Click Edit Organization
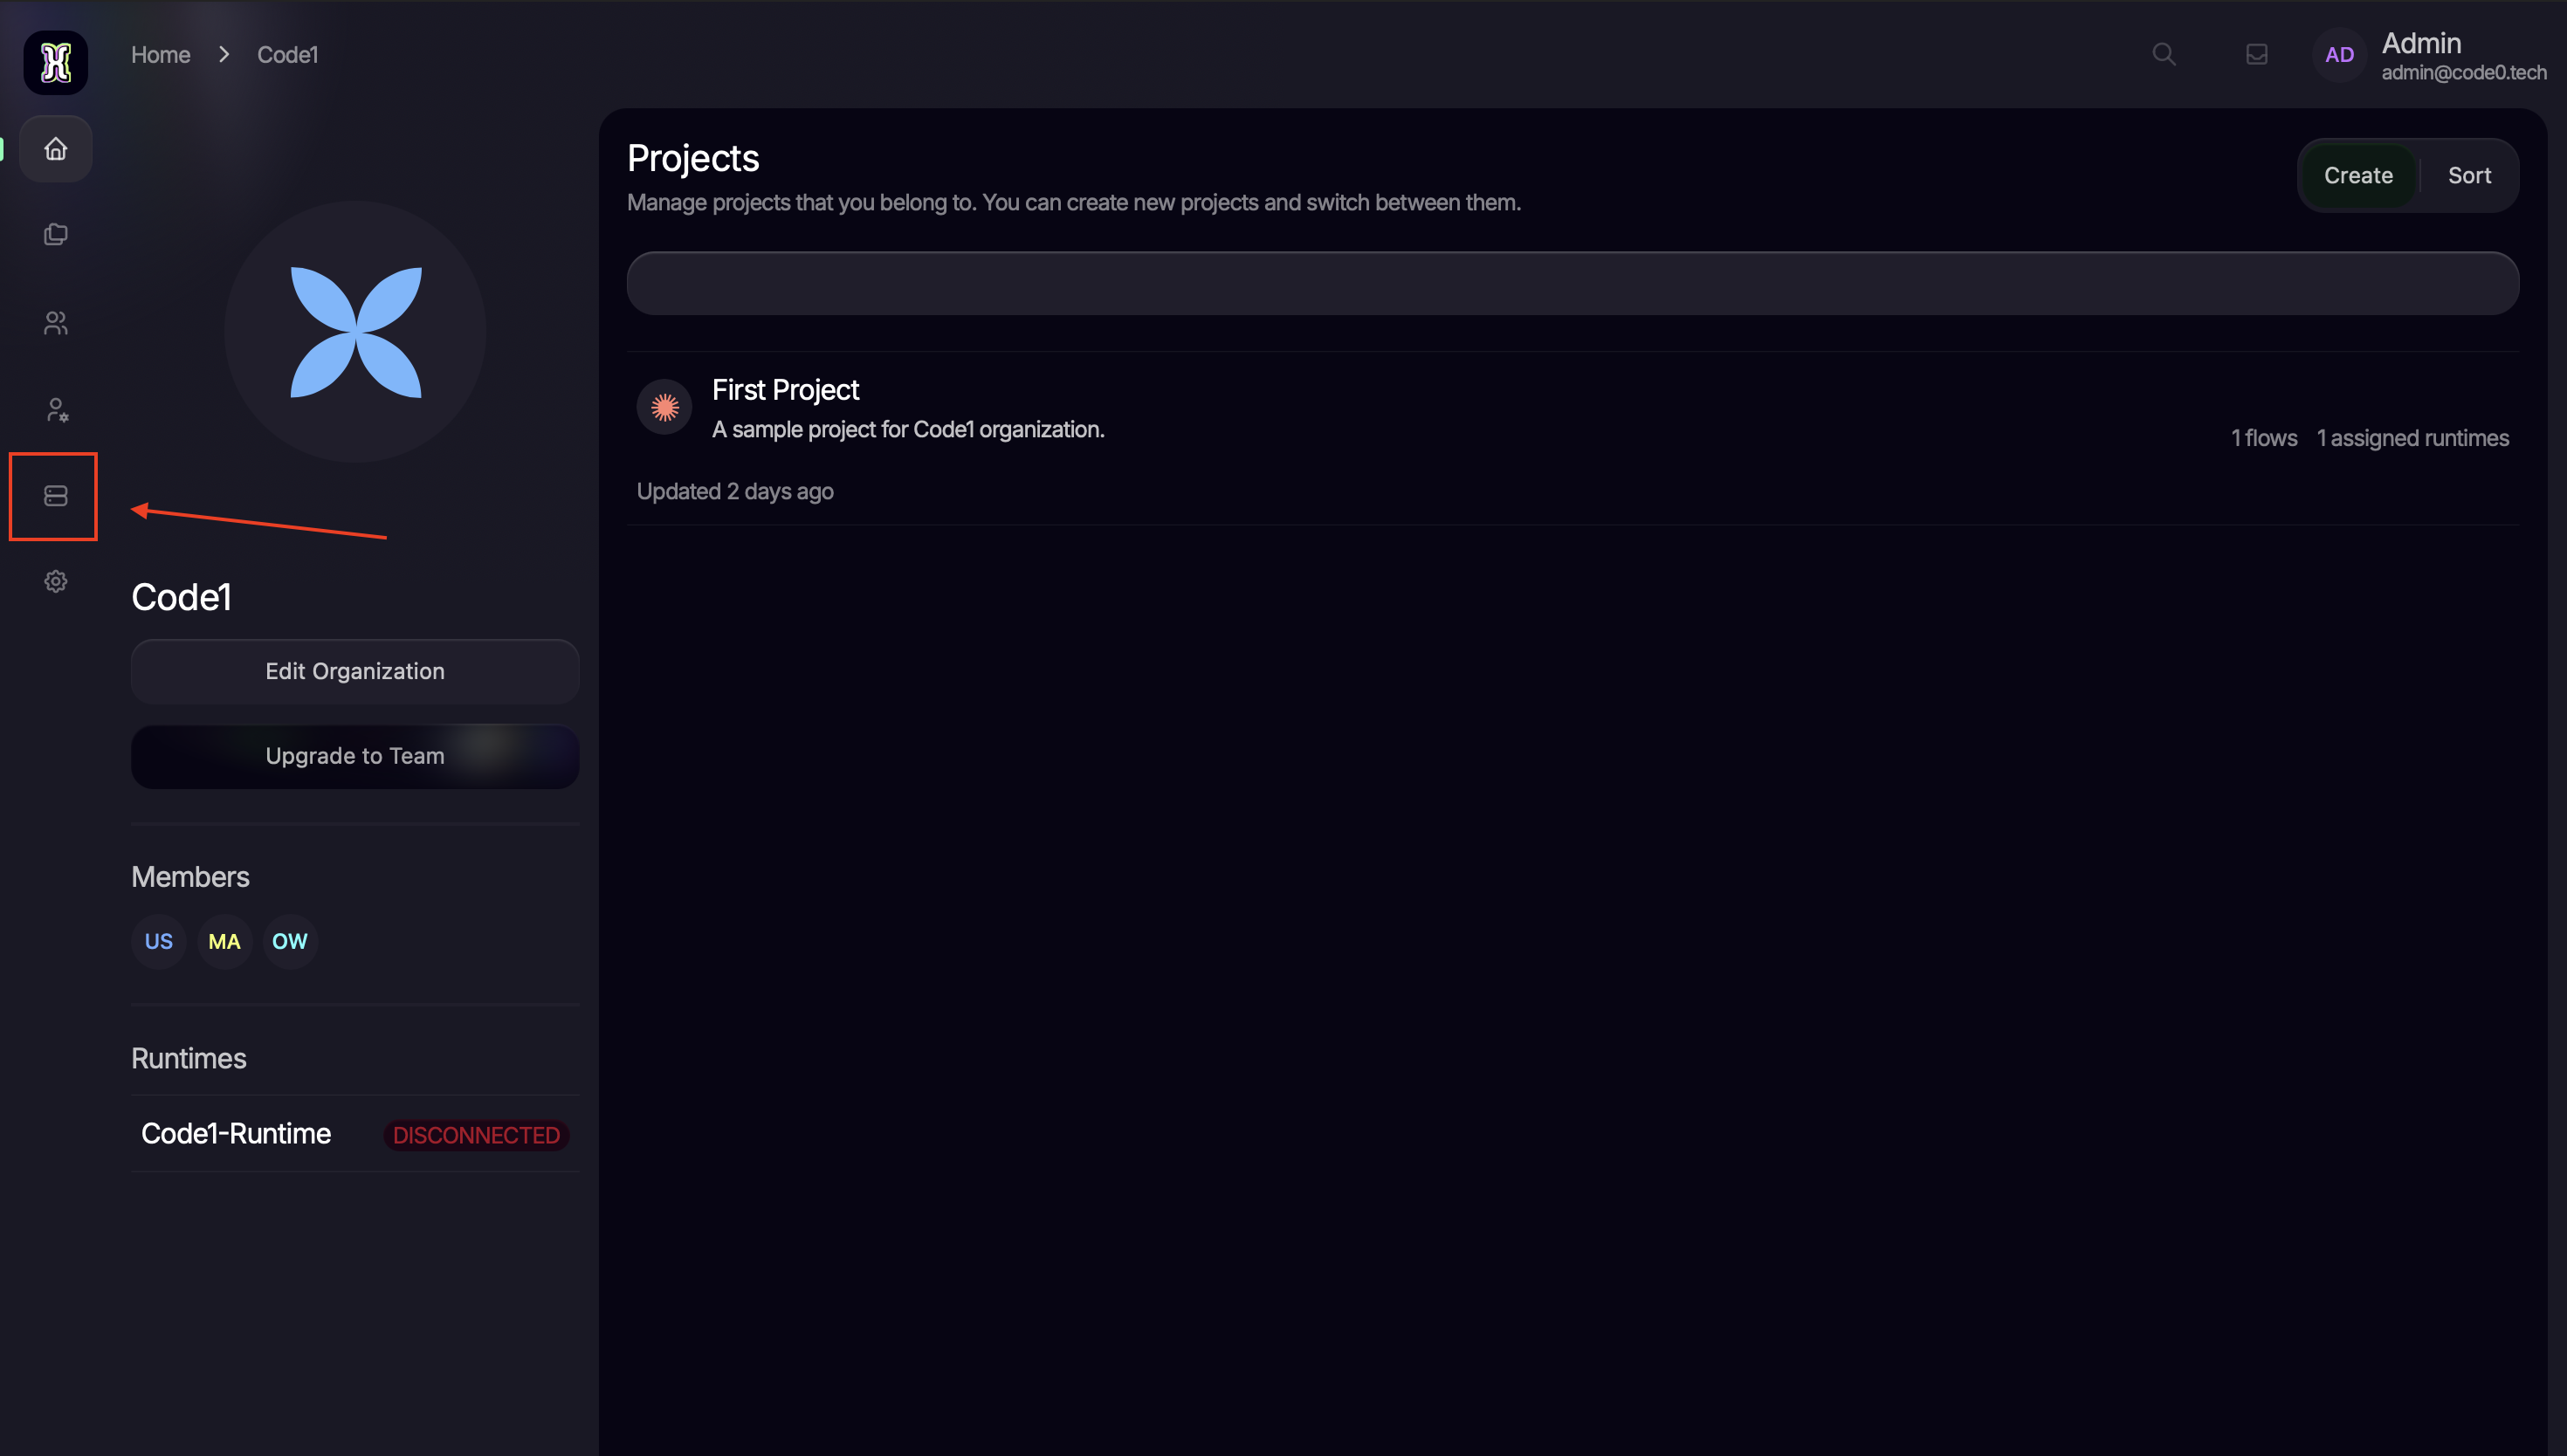Image resolution: width=2567 pixels, height=1456 pixels. 355,671
